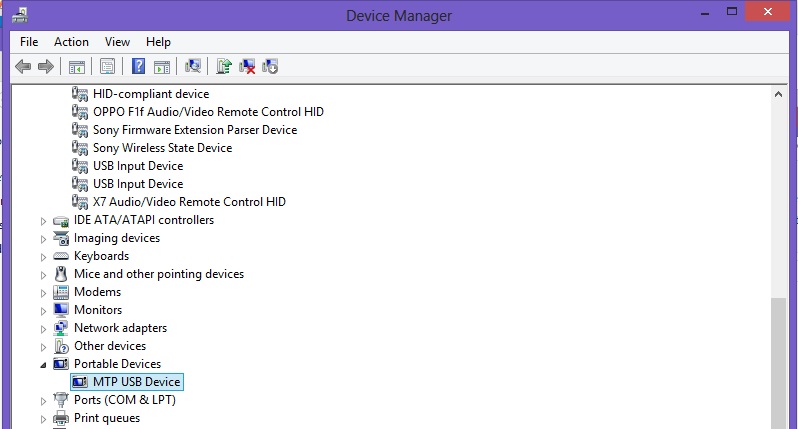Viewport: 798px width, 429px height.
Task: Expand the Network adapters category
Action: click(x=43, y=329)
